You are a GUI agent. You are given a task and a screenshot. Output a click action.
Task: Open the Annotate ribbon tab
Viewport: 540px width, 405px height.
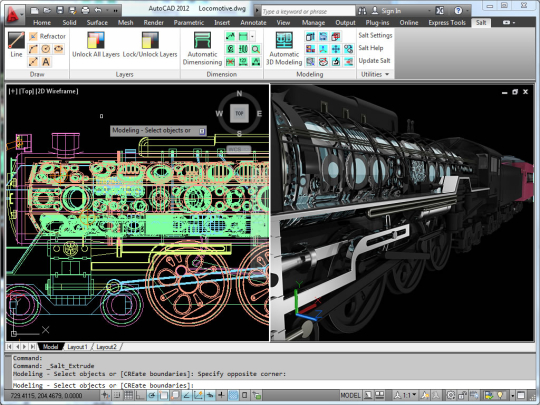[253, 22]
